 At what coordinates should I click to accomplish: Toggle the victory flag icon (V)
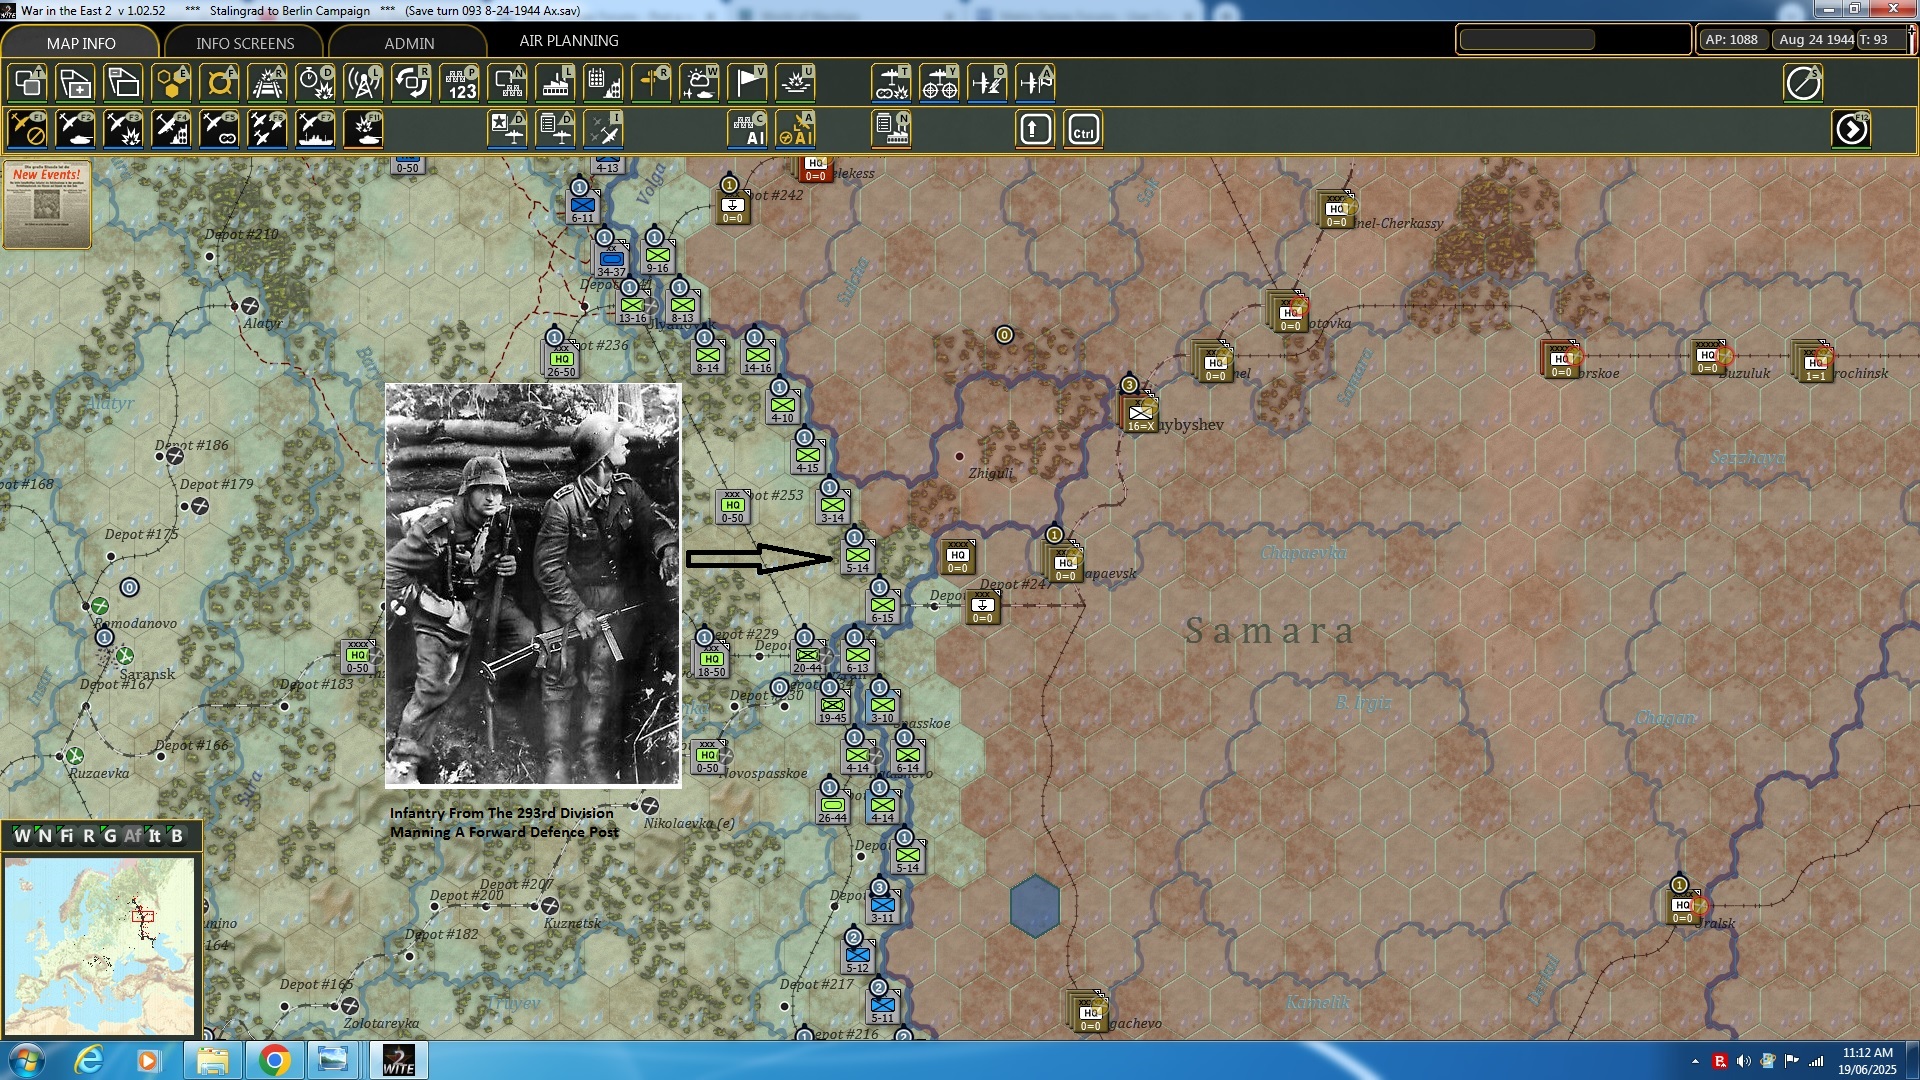click(x=748, y=83)
